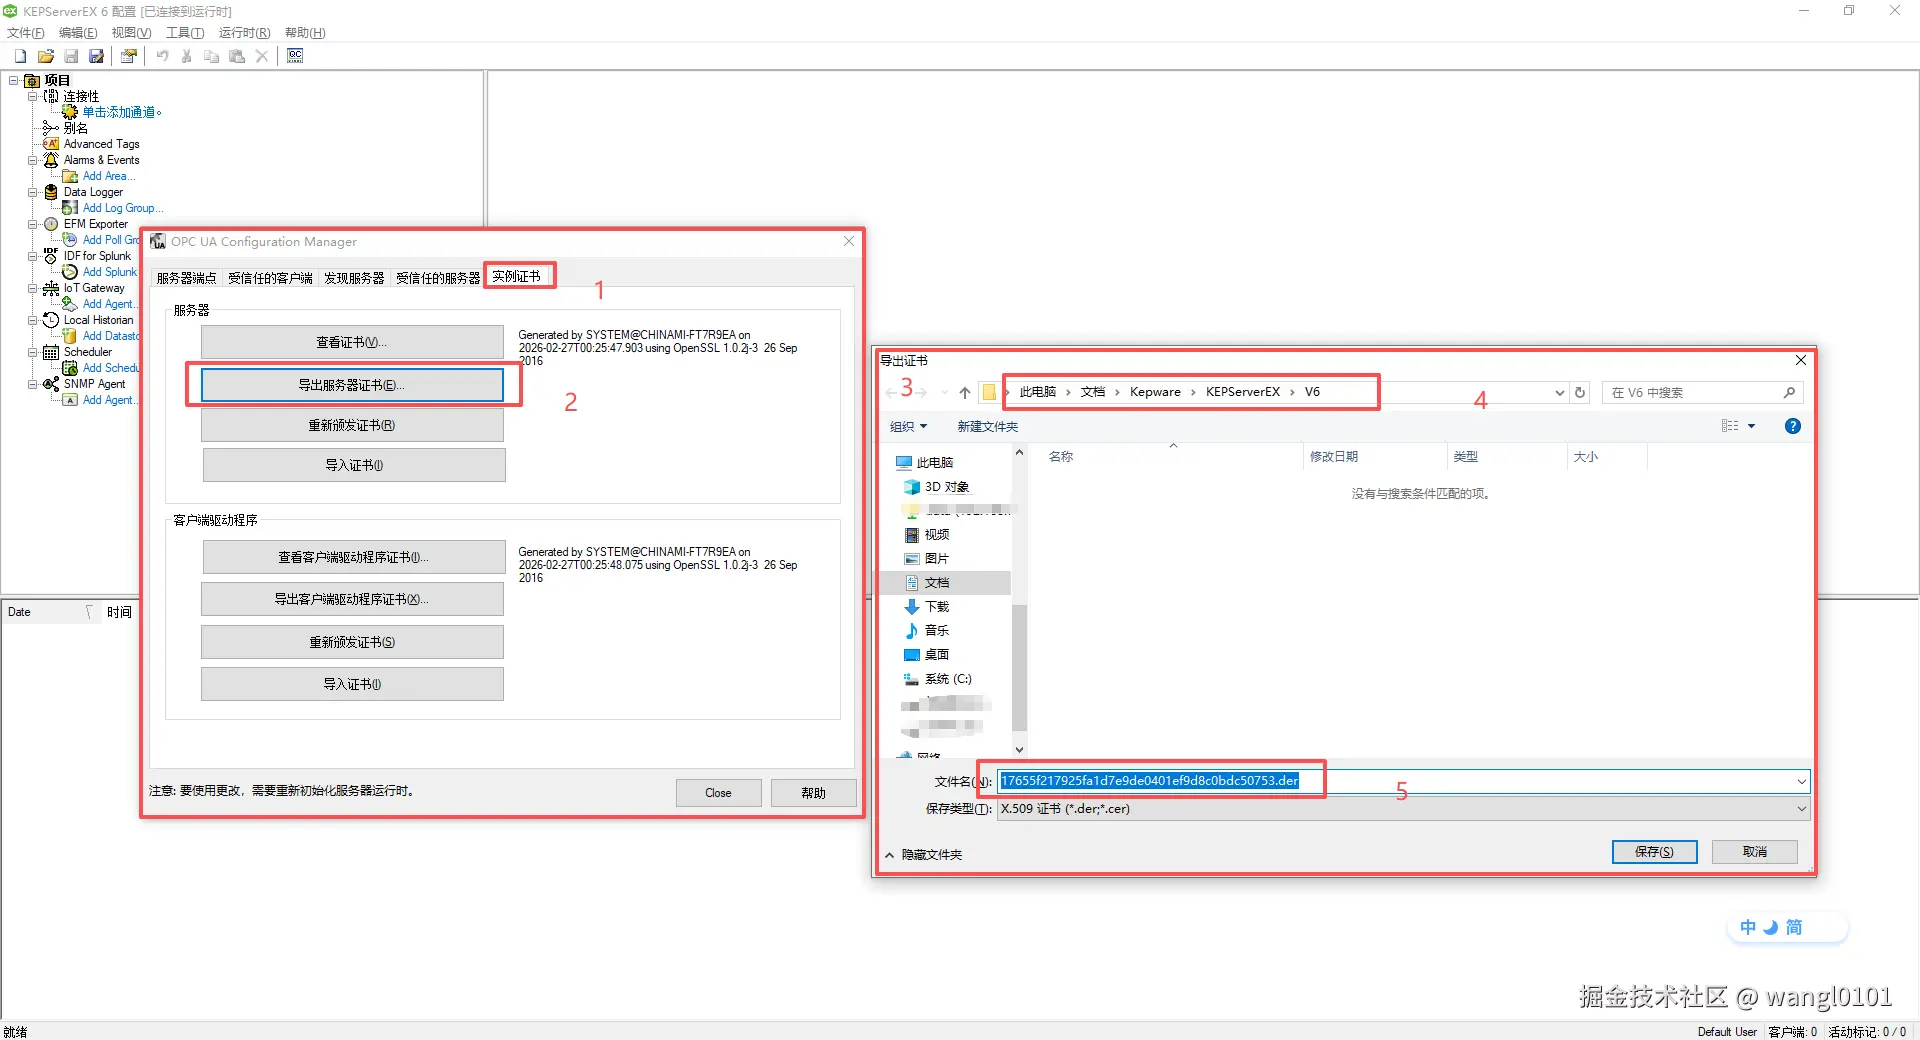Launch the Quick Client (QC) toolbar icon
The image size is (1920, 1040).
click(x=295, y=56)
